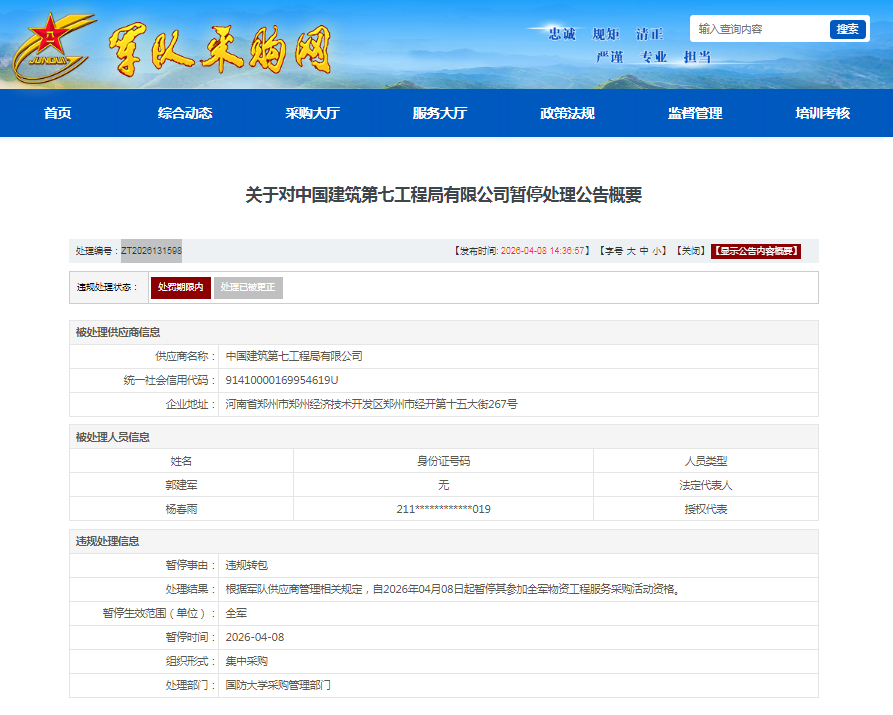
Task: Open the 综合动态 menu item
Action: [185, 113]
